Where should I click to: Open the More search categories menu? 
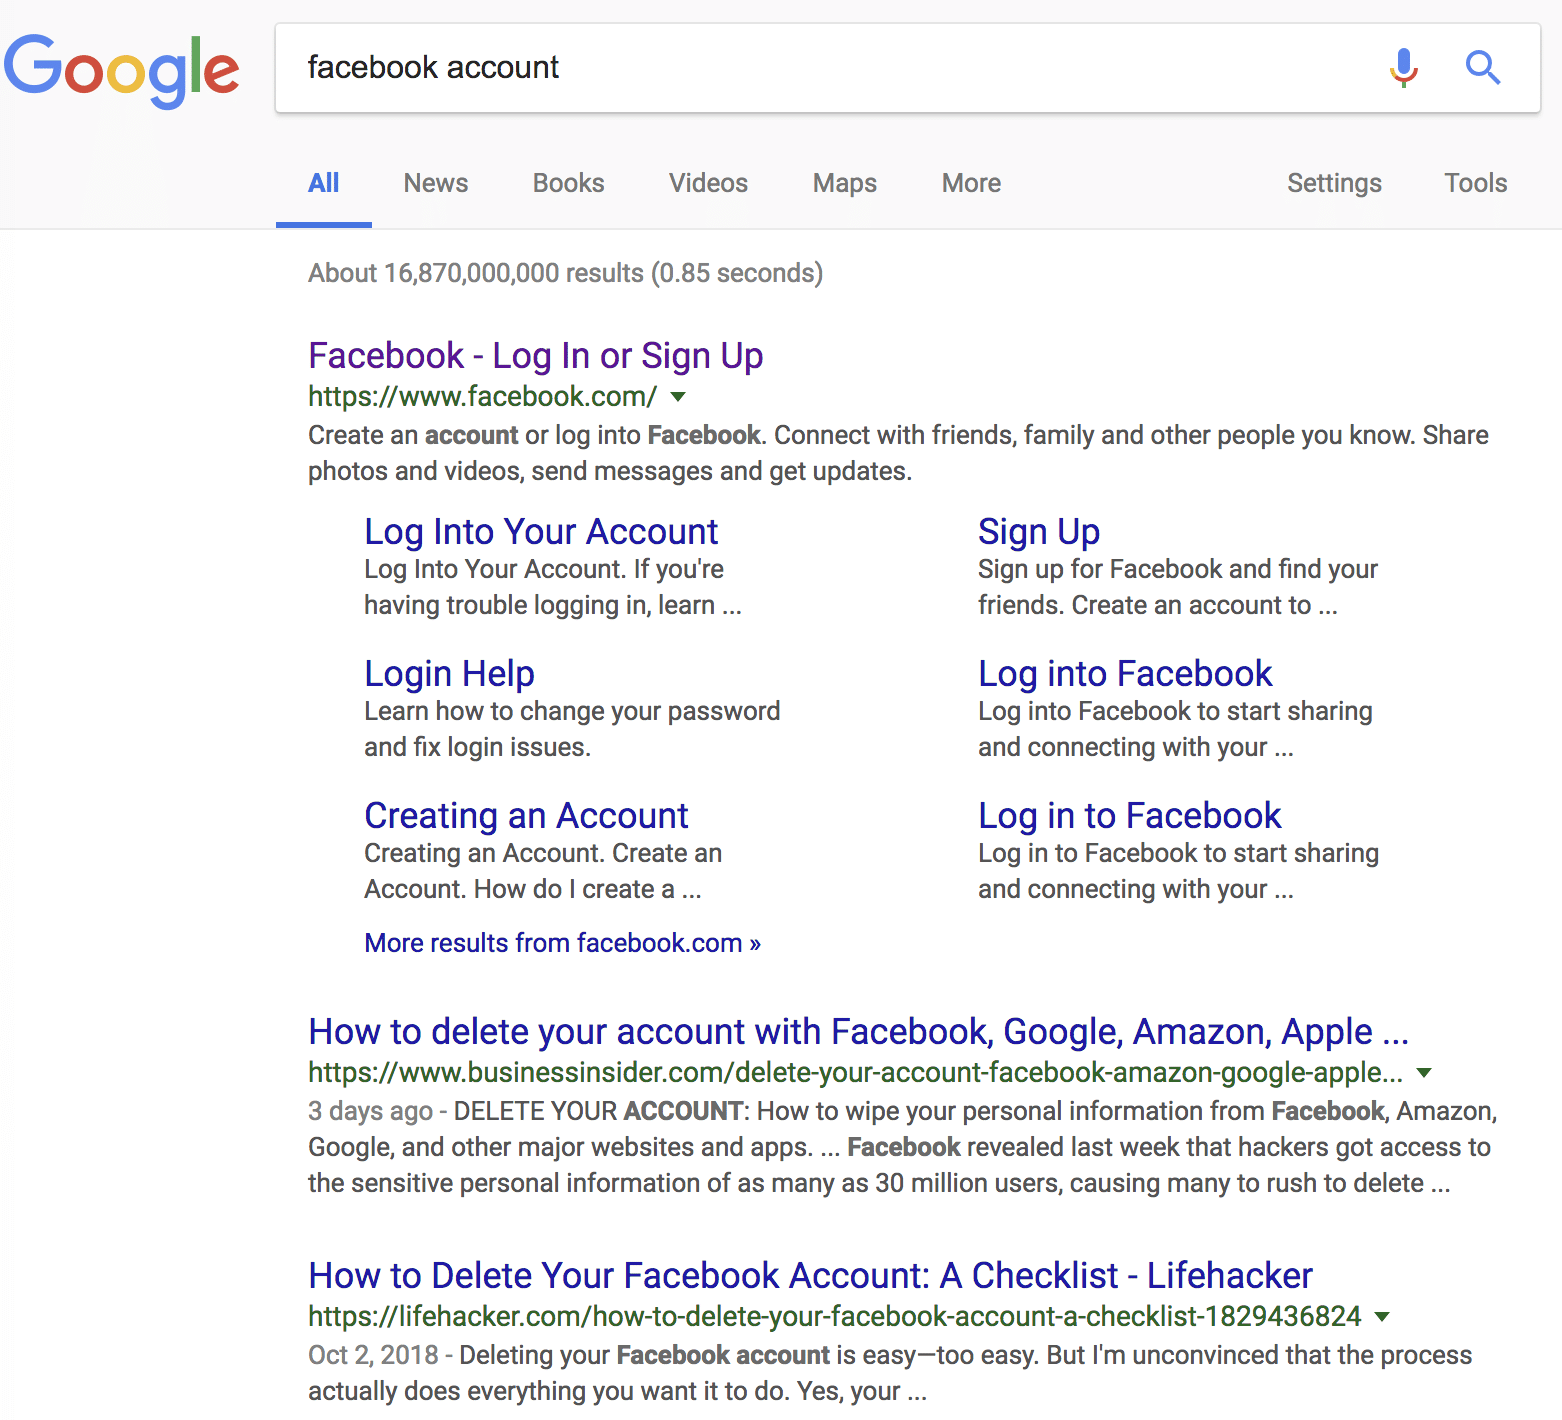[x=971, y=183]
